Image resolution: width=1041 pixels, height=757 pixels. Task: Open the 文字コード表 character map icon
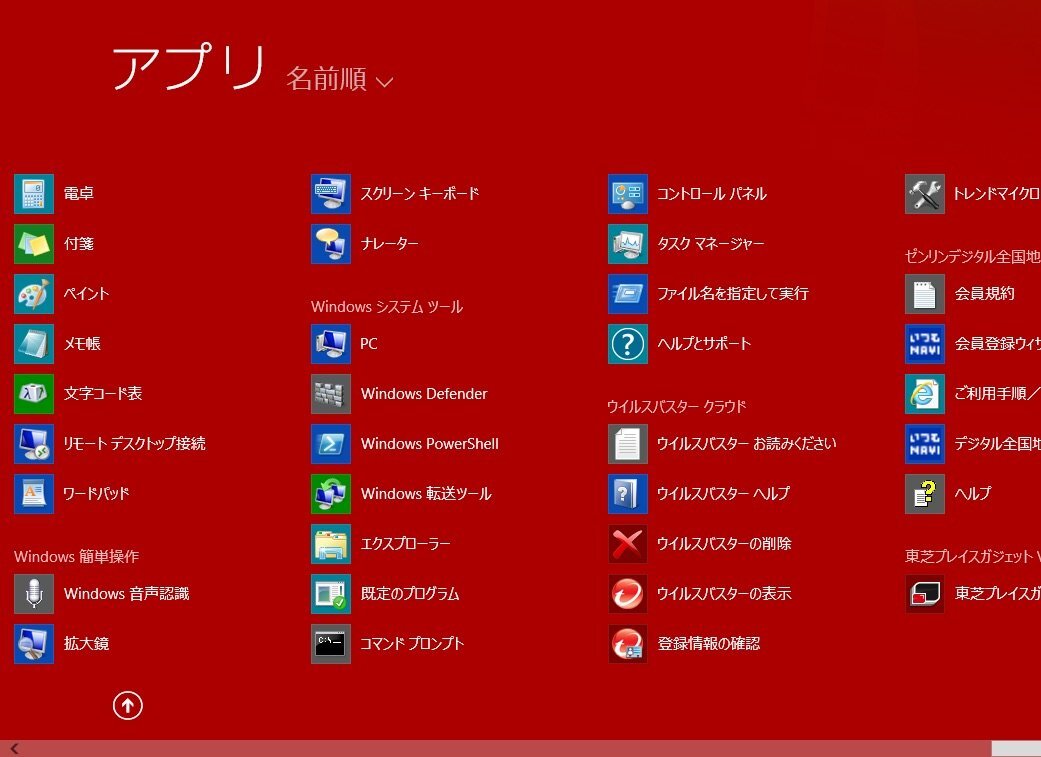coord(34,394)
